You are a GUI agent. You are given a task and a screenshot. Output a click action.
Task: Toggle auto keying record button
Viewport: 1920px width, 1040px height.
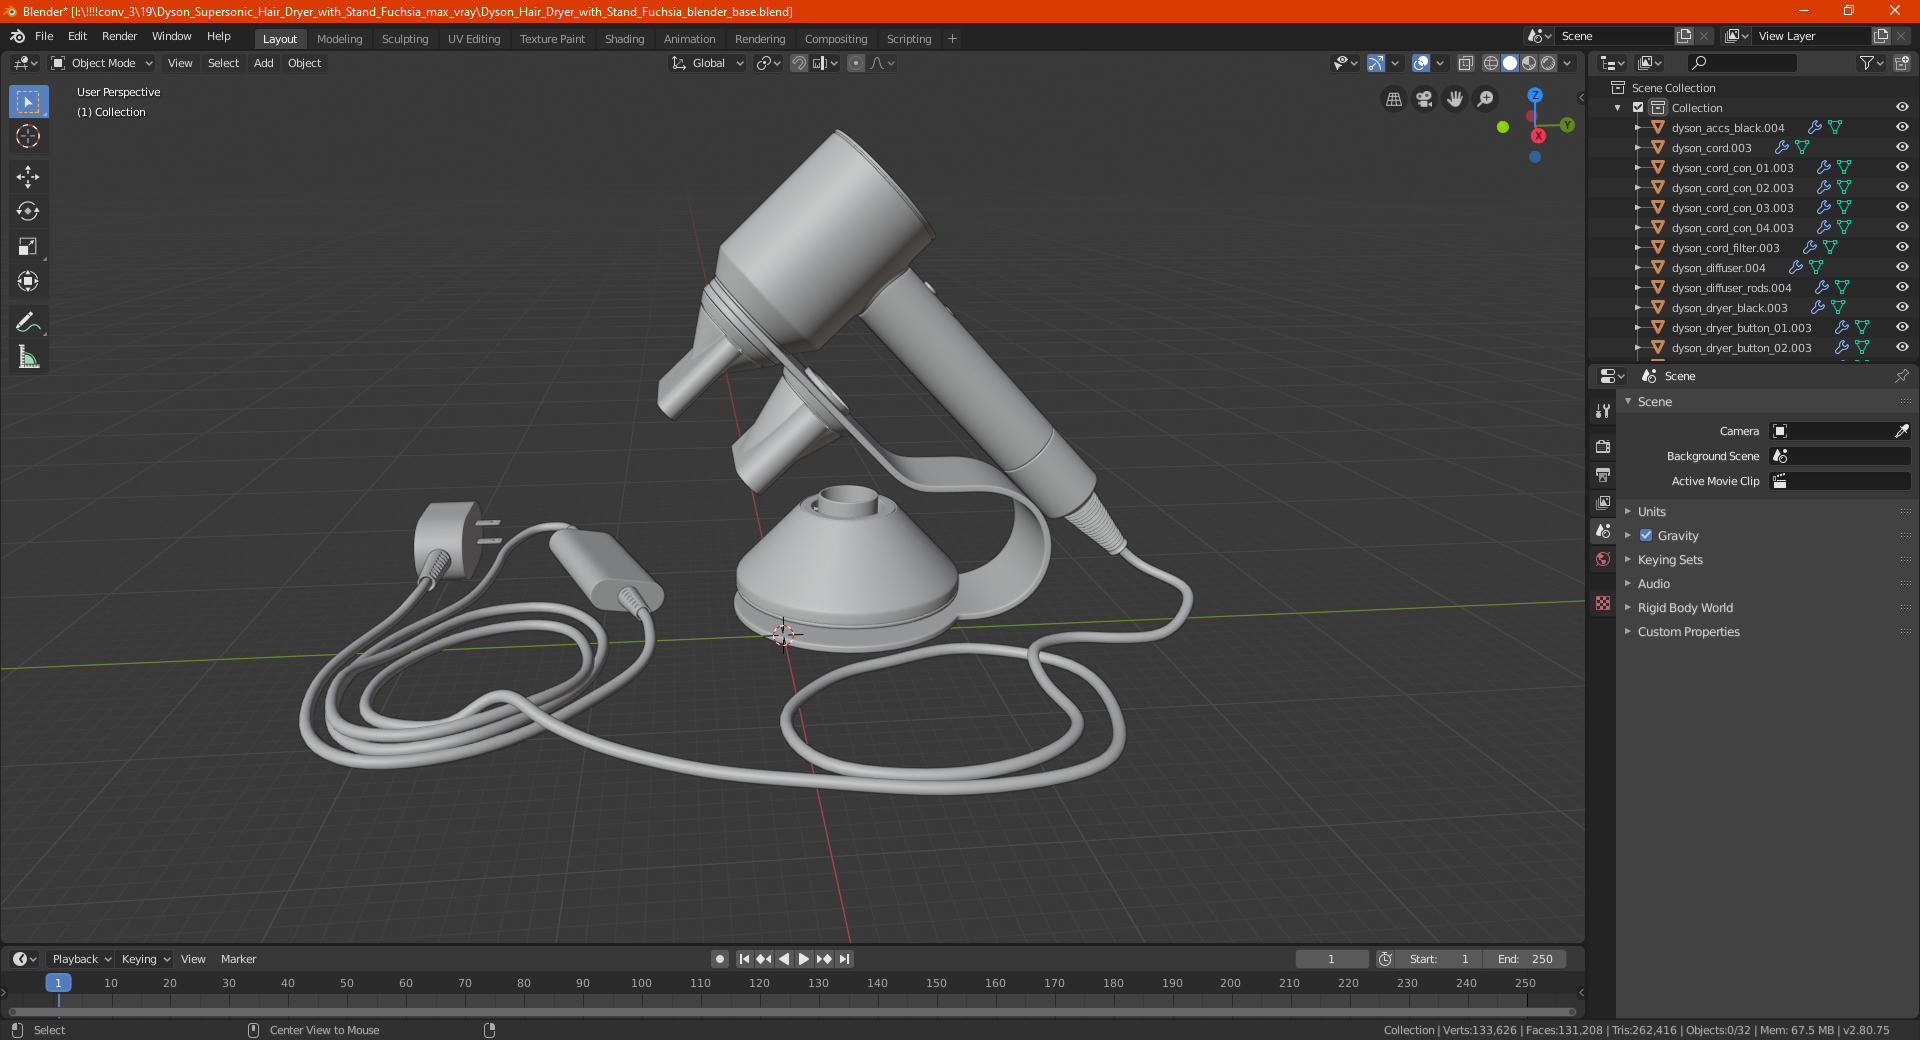click(719, 959)
